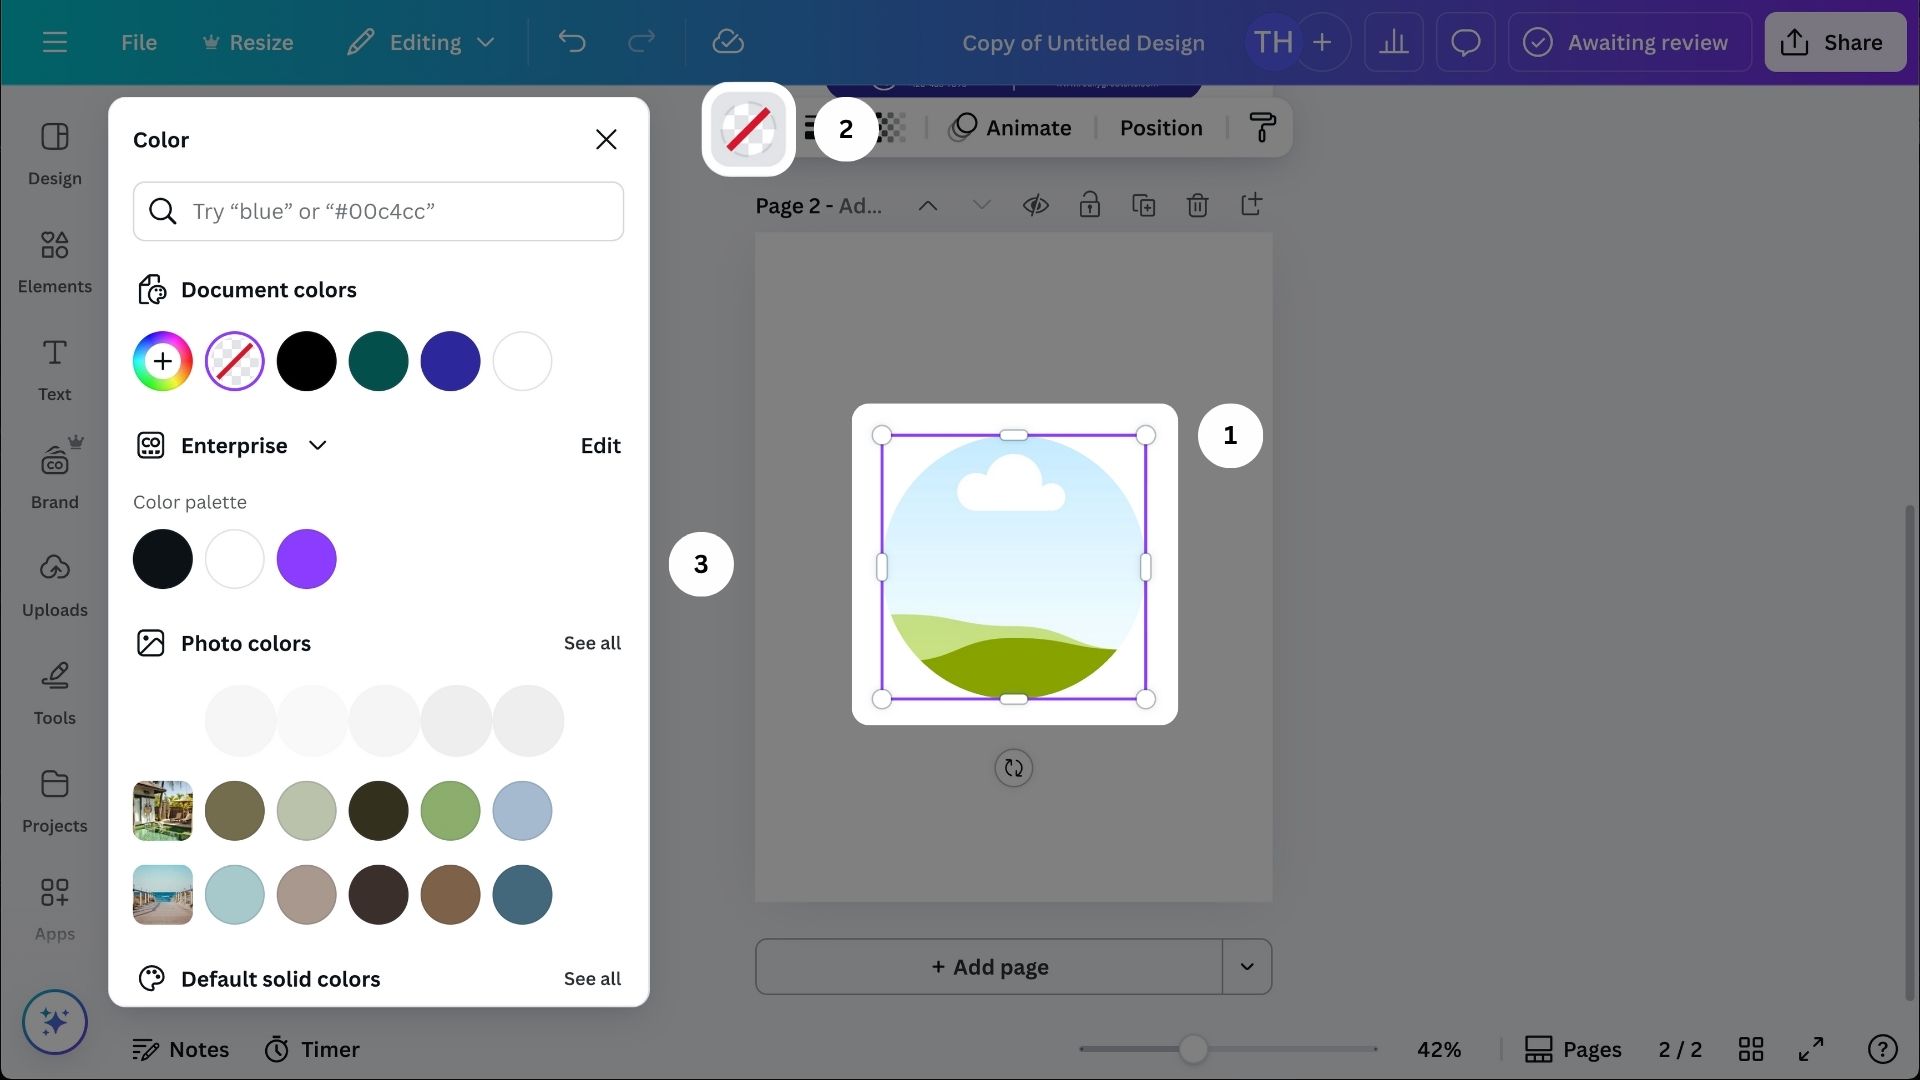
Task: Open the Add page options dropdown arrow
Action: coord(1246,966)
